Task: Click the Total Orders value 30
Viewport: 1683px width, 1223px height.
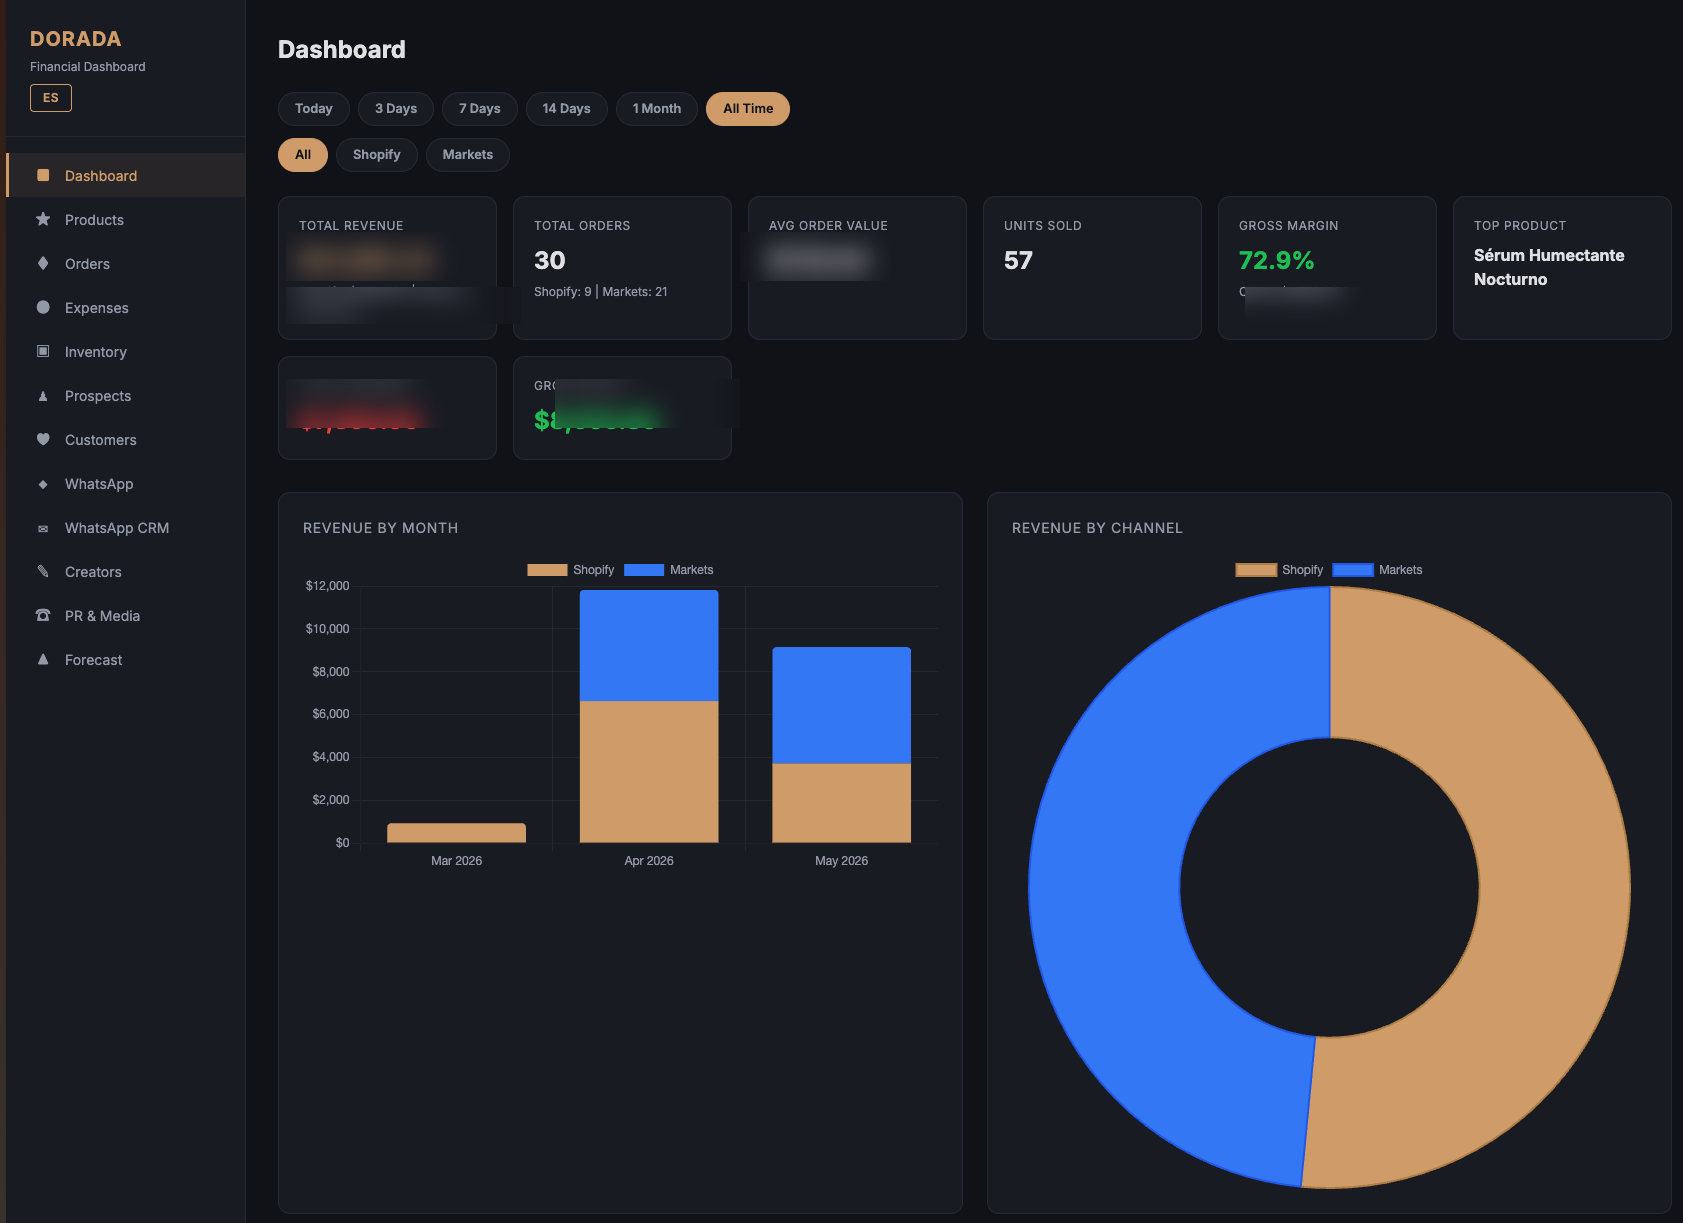Action: click(550, 260)
